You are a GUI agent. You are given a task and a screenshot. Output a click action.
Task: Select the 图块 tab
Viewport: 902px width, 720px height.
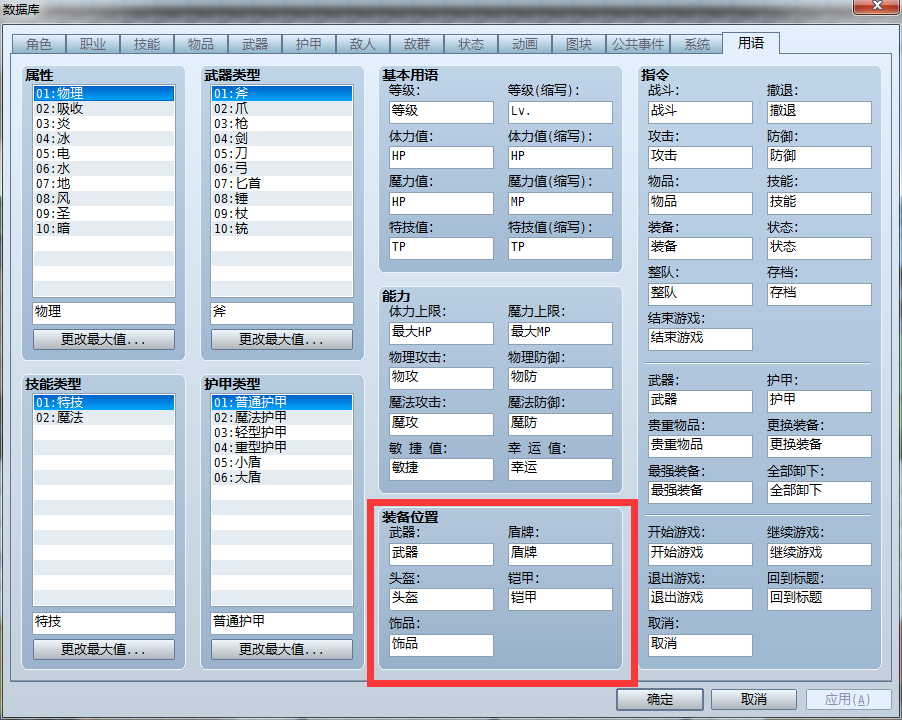579,44
